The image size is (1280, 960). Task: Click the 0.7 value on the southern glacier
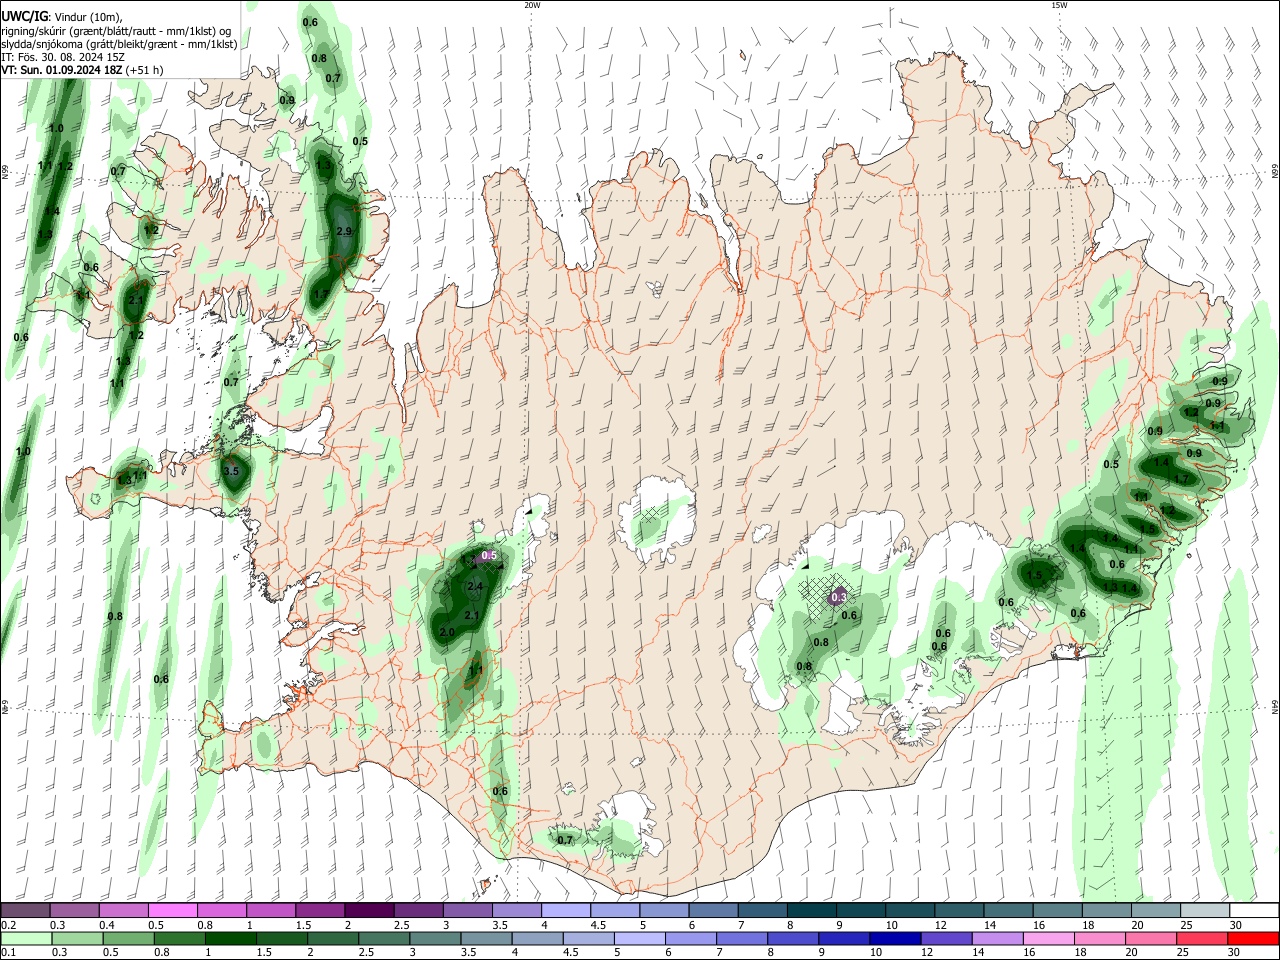click(565, 840)
